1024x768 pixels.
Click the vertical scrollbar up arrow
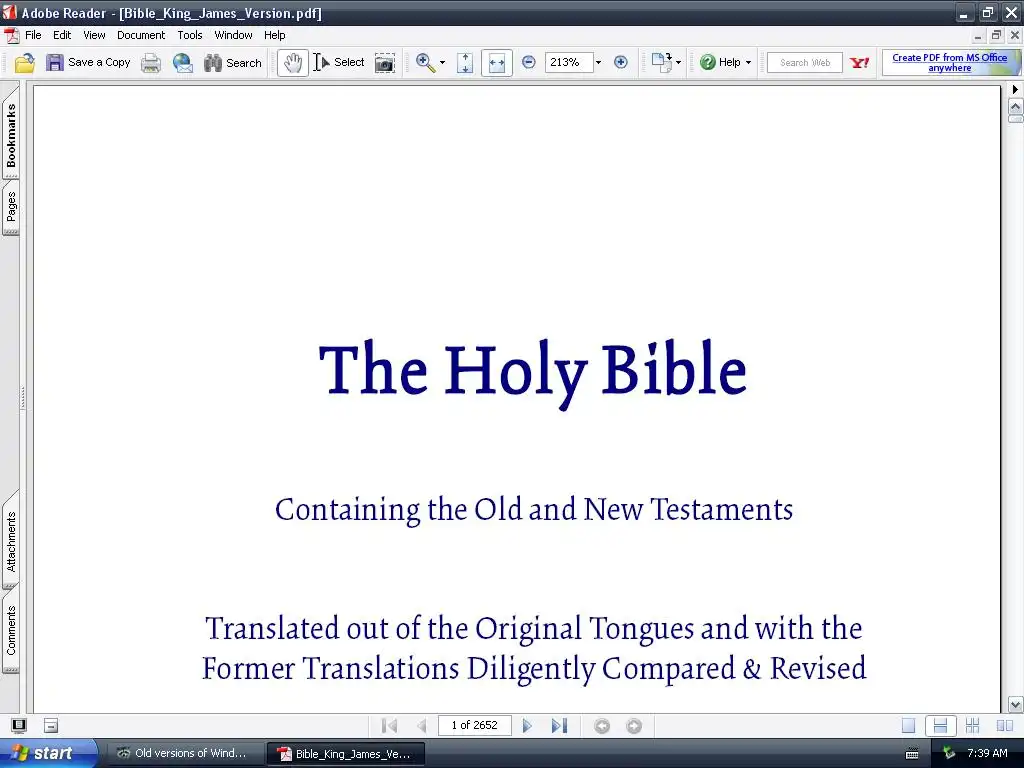(1016, 106)
